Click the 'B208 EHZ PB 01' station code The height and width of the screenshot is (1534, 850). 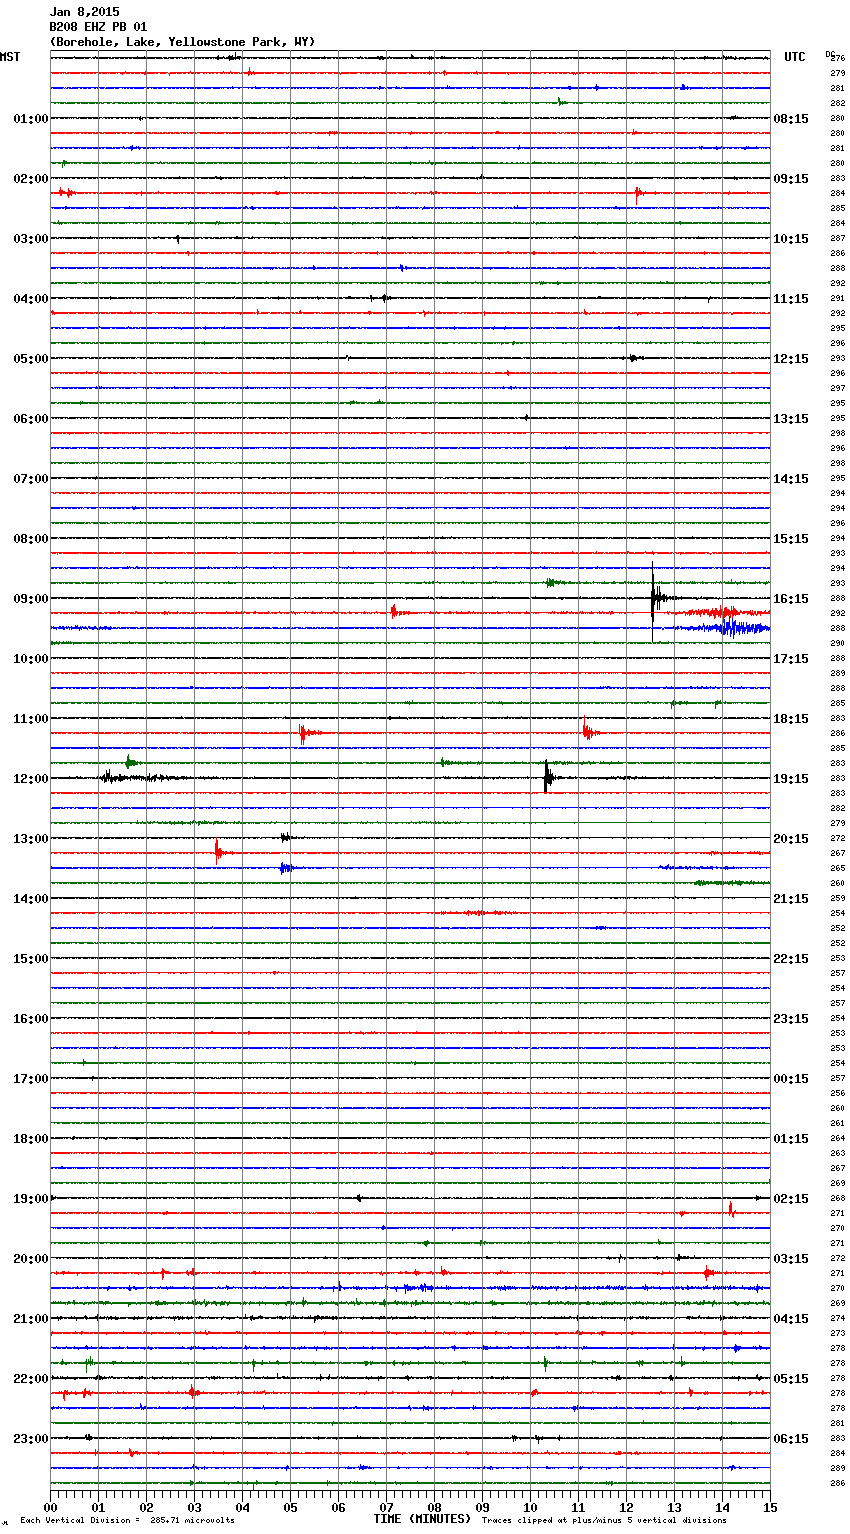(x=98, y=27)
